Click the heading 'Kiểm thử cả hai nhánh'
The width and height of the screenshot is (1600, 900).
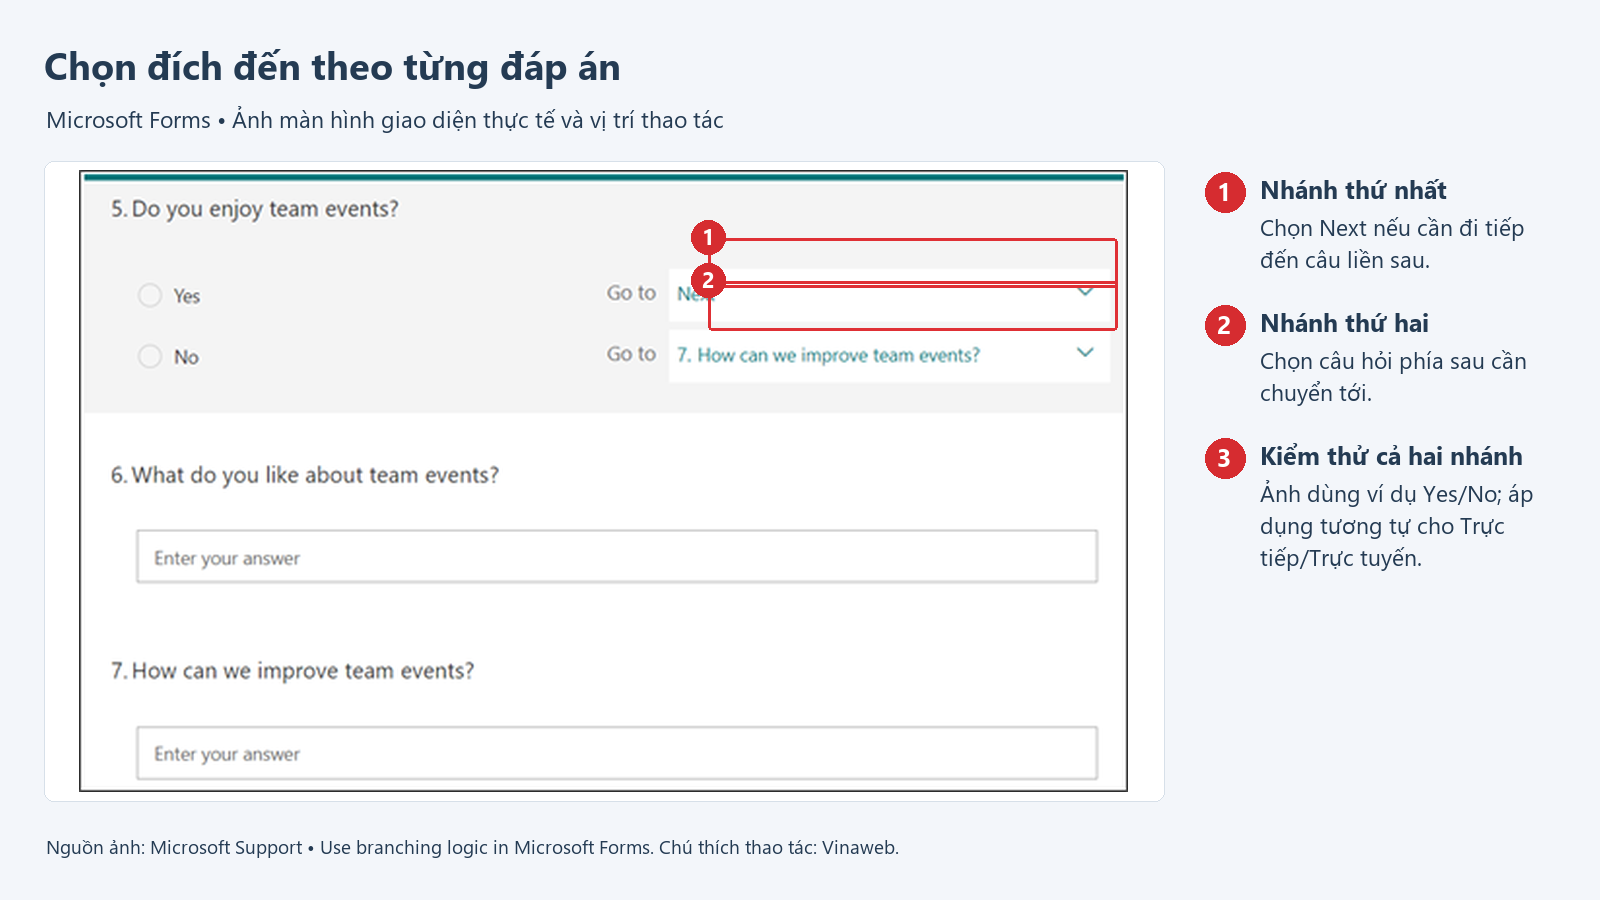(1391, 456)
